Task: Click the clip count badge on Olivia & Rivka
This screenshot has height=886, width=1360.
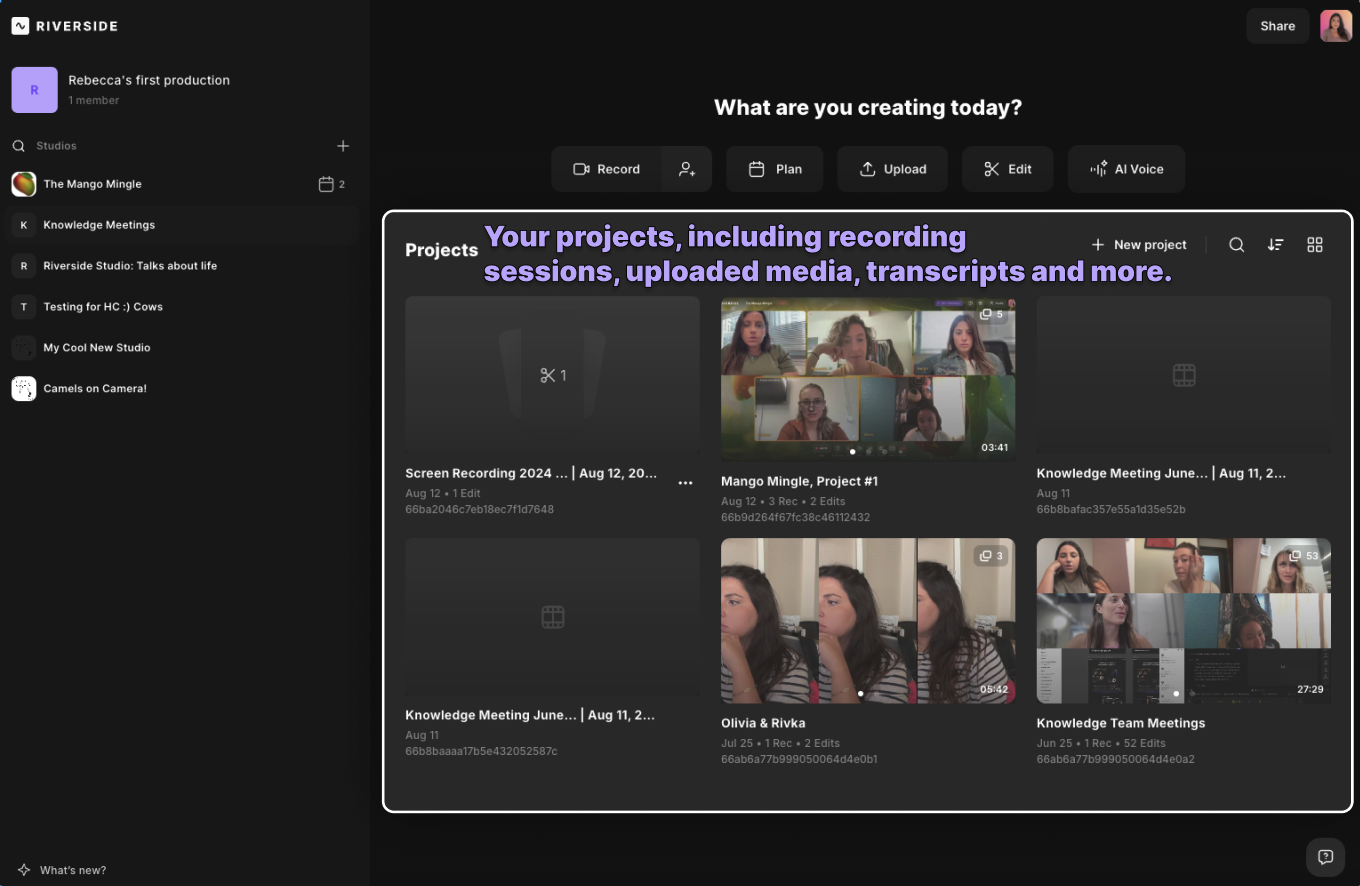Action: 991,556
